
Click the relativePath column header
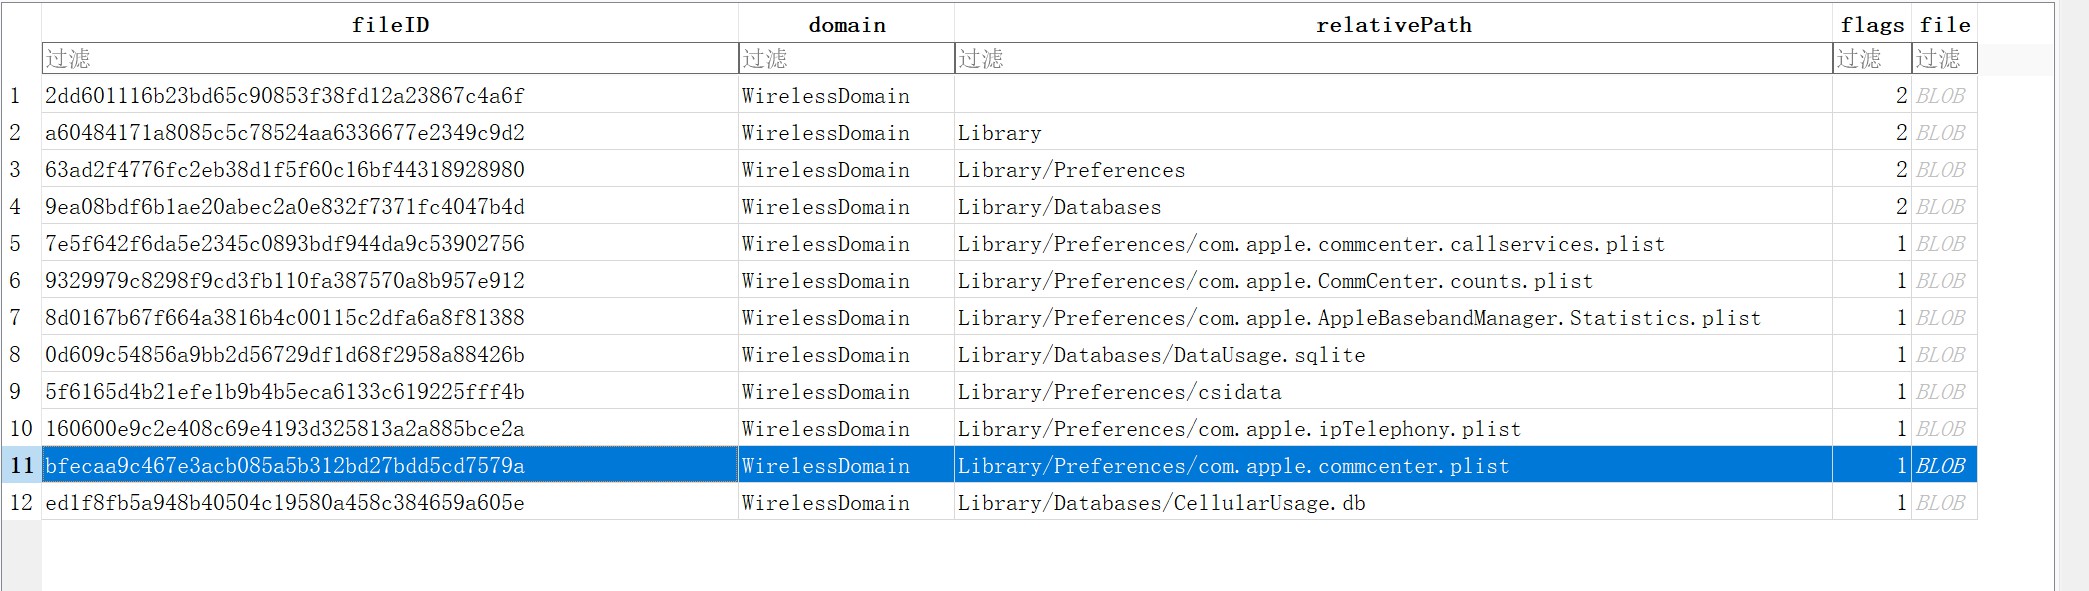pyautogui.click(x=1393, y=25)
